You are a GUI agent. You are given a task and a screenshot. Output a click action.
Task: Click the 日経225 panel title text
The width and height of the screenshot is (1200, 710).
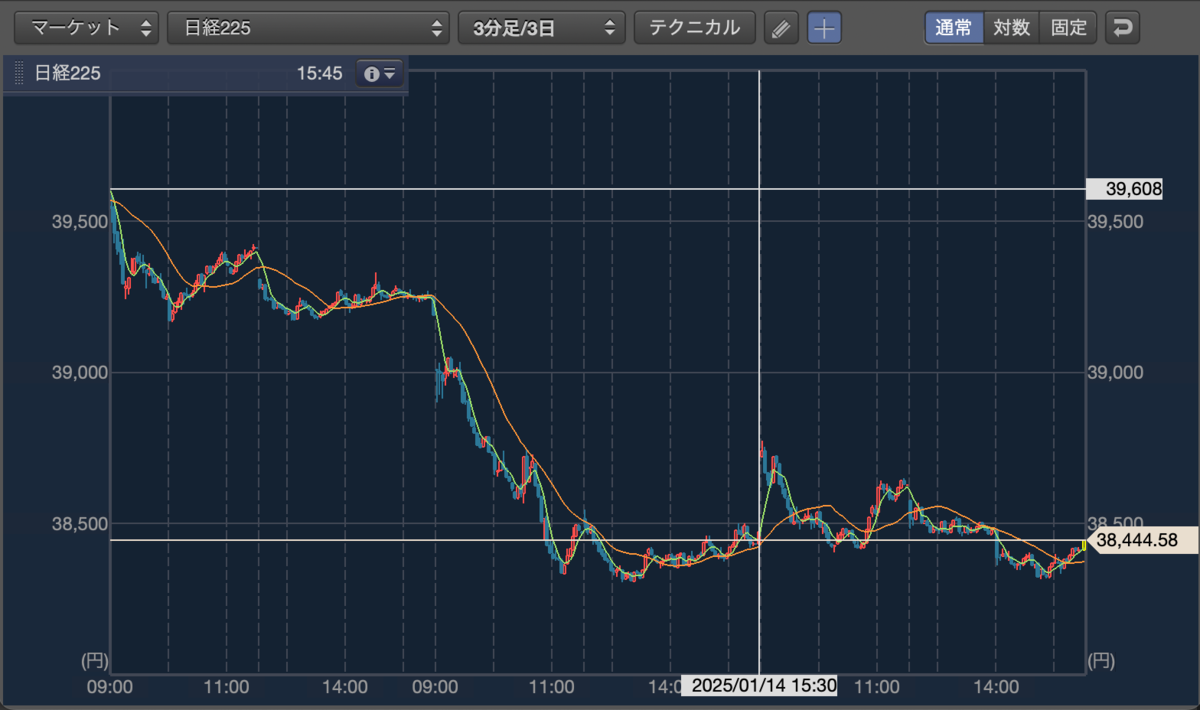click(67, 74)
